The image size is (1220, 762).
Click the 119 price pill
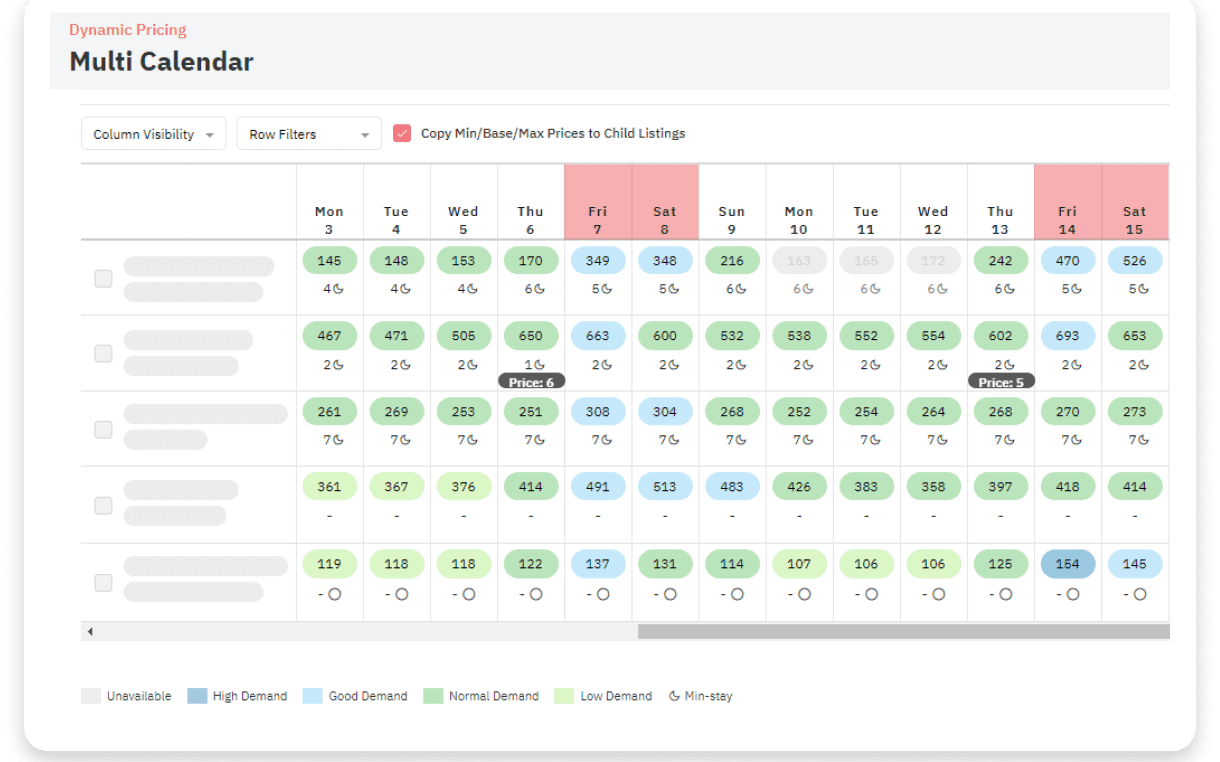tap(329, 564)
